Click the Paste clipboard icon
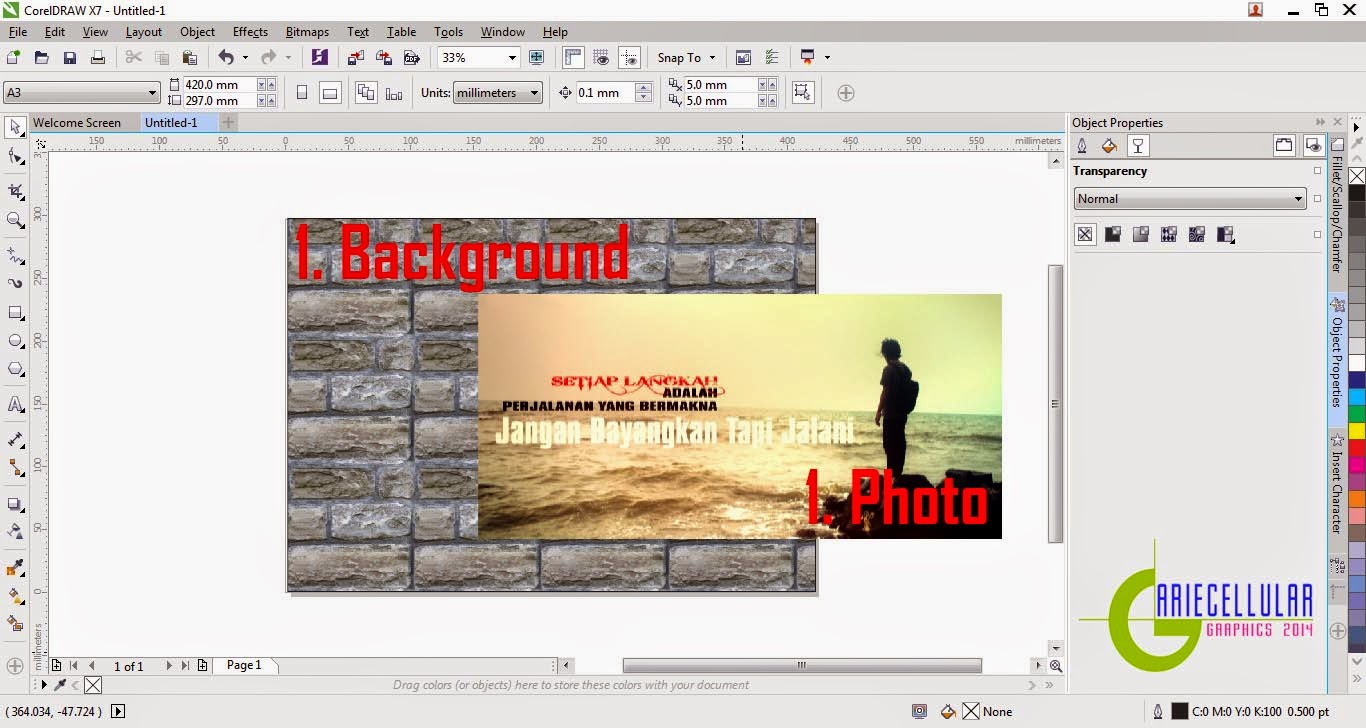The image size is (1366, 728). click(x=188, y=58)
